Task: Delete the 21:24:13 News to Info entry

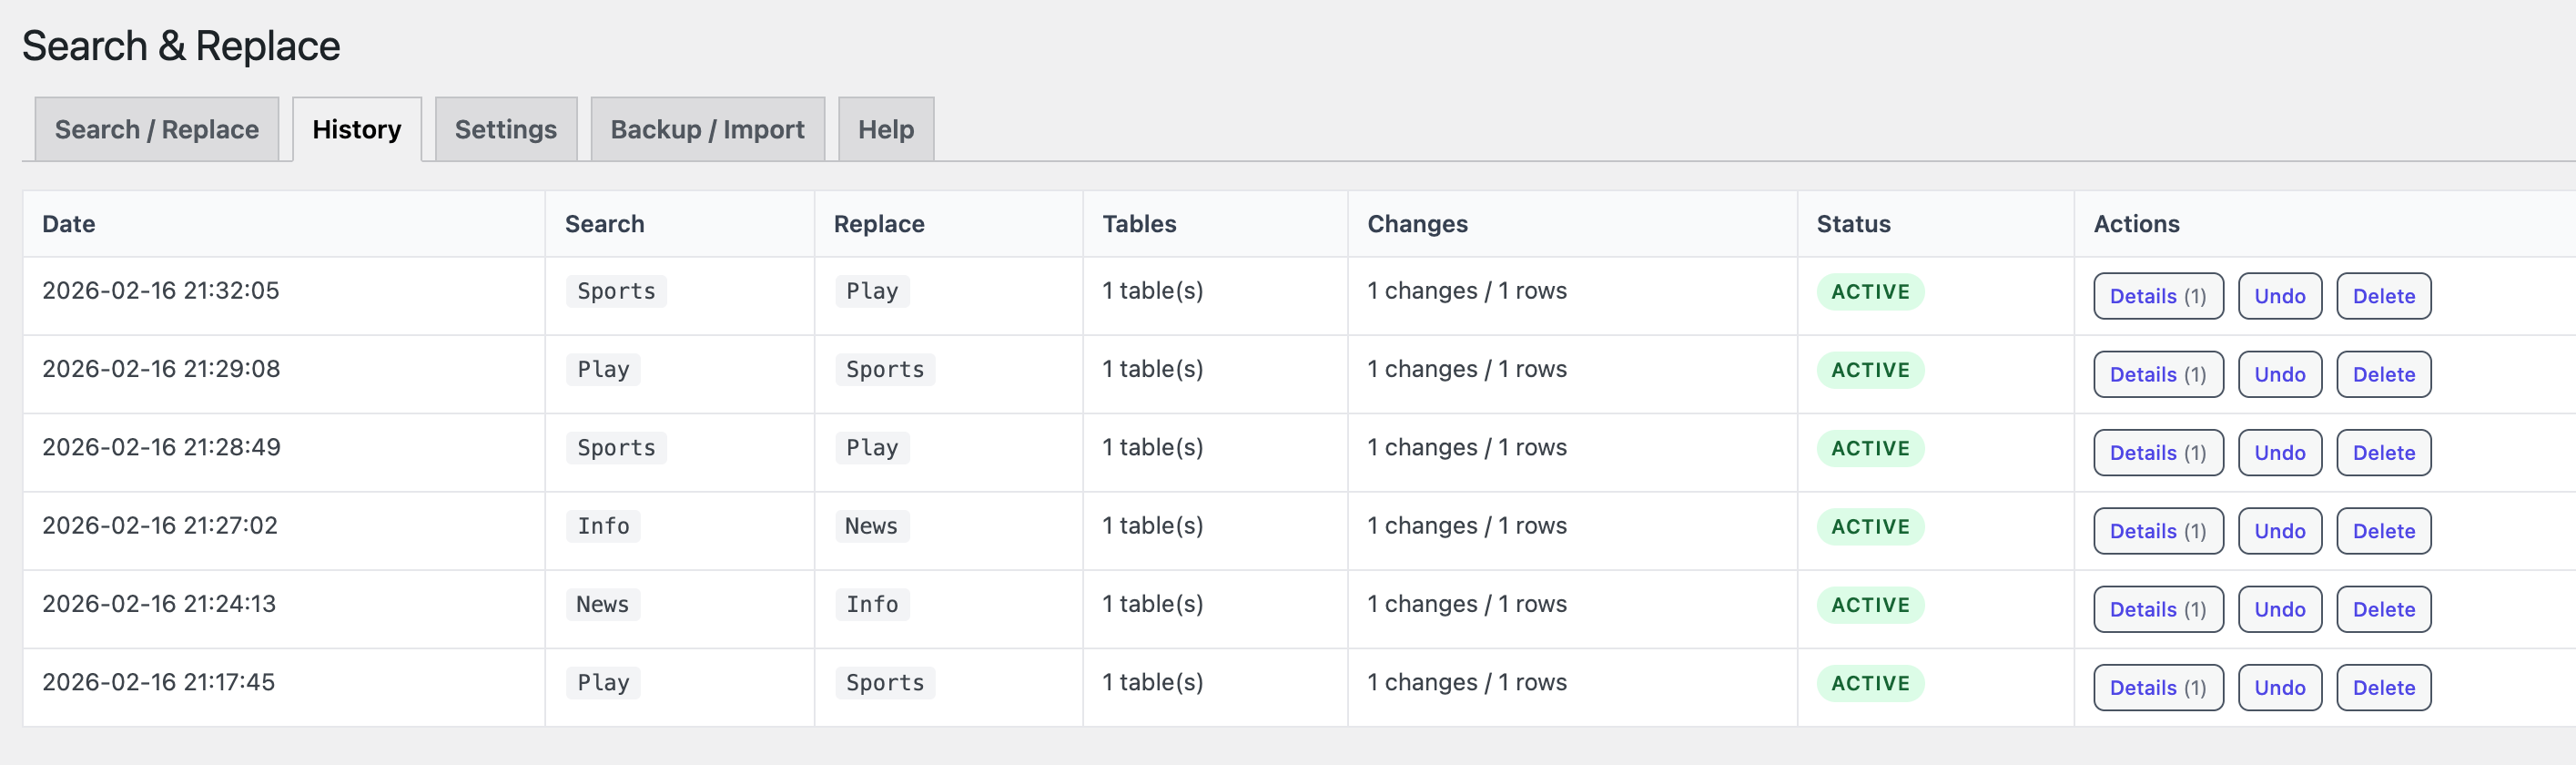Action: coord(2383,609)
